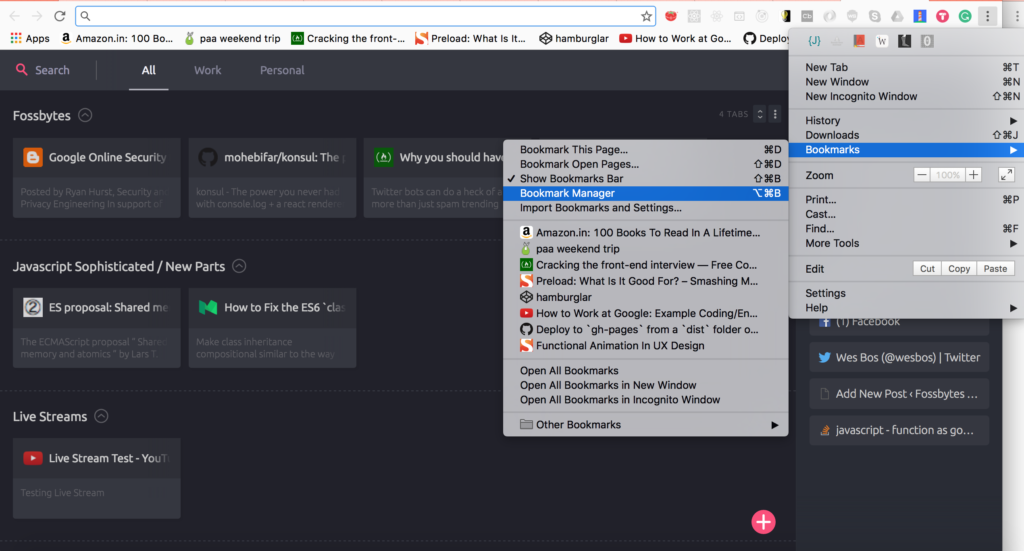
Task: Choose Cast from Chrome menu
Action: coord(905,214)
